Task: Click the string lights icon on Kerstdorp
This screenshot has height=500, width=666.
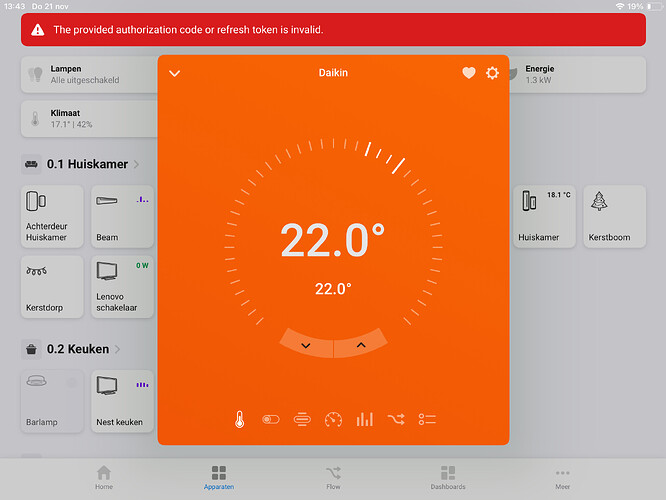Action: point(37,271)
